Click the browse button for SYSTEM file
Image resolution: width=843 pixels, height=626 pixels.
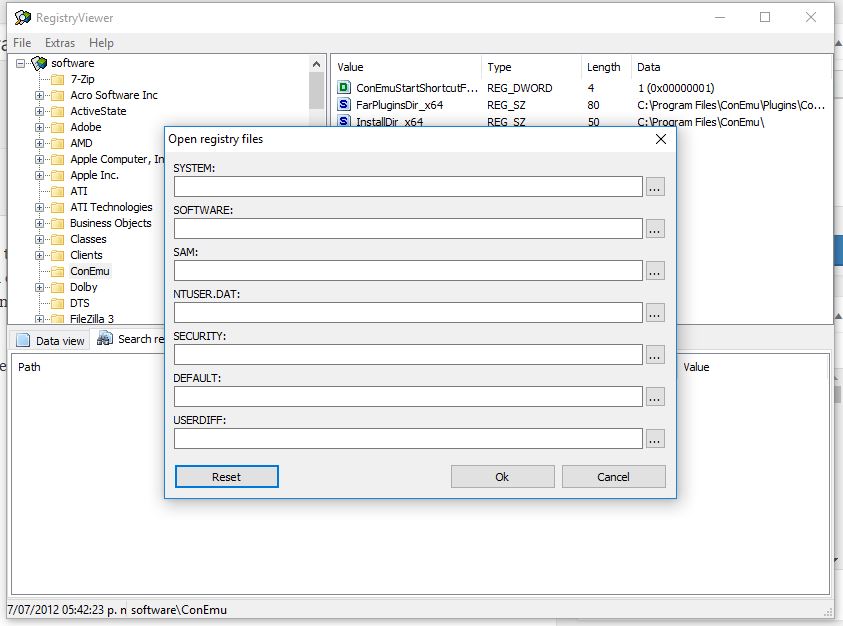click(655, 187)
